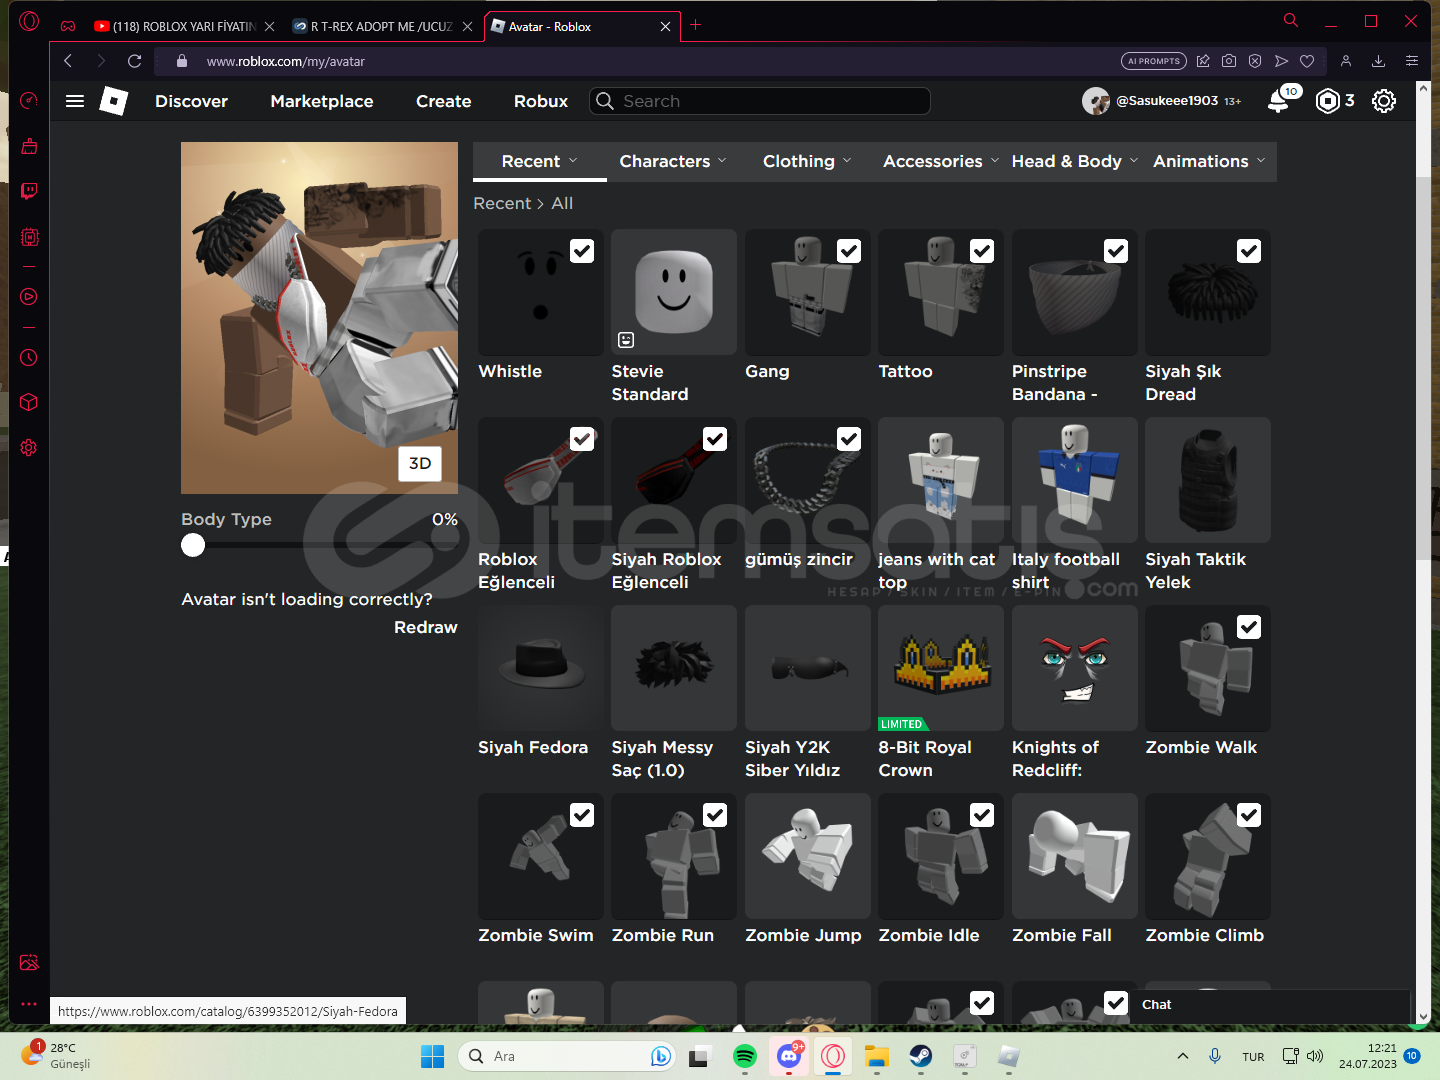Viewport: 1440px width, 1080px height.
Task: Go back with the browser back arrow
Action: 68,61
